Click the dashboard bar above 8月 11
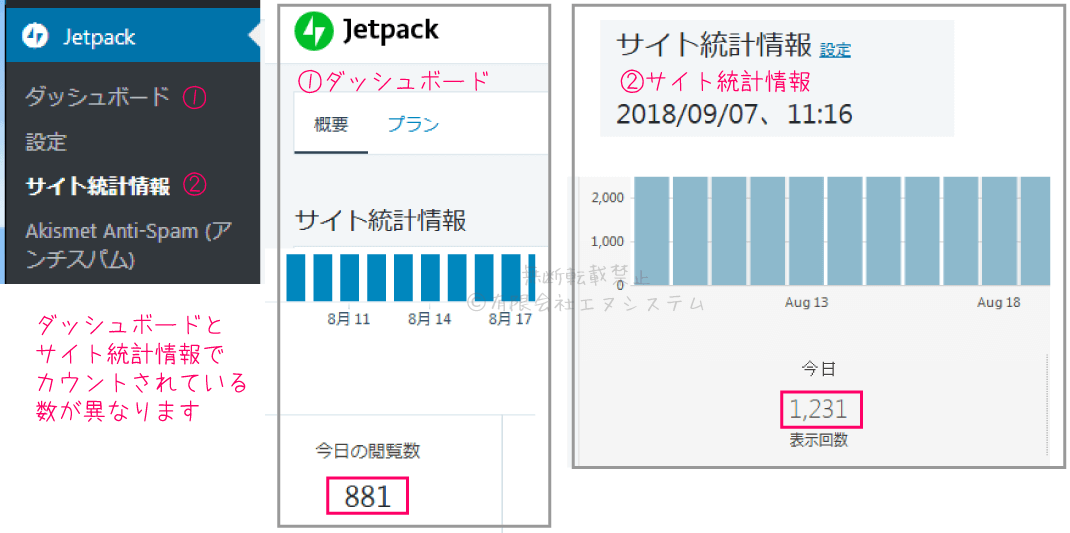Image resolution: width=1070 pixels, height=533 pixels. (350, 277)
